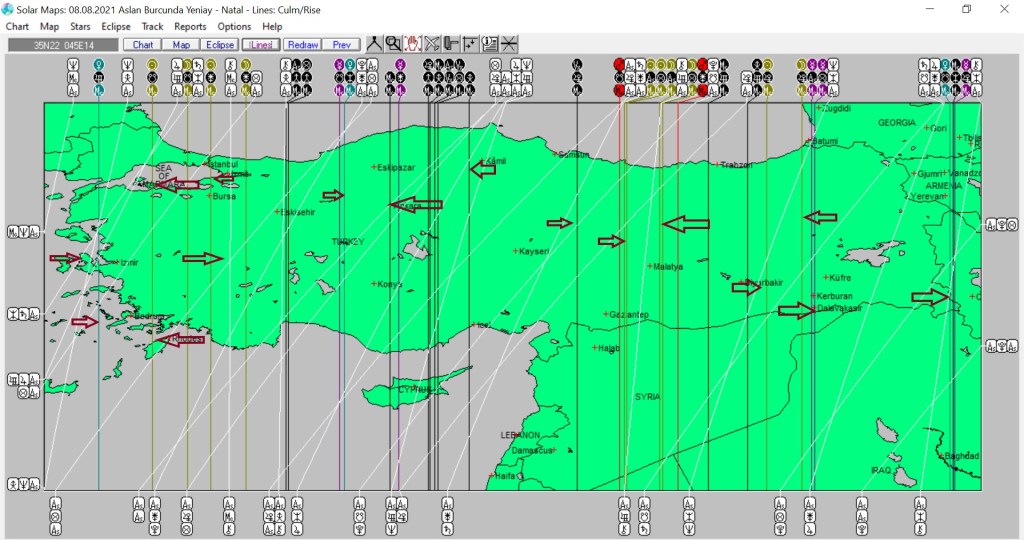Screen dimensions: 1024x540
Task: Open the Stars menu
Action: coord(80,26)
